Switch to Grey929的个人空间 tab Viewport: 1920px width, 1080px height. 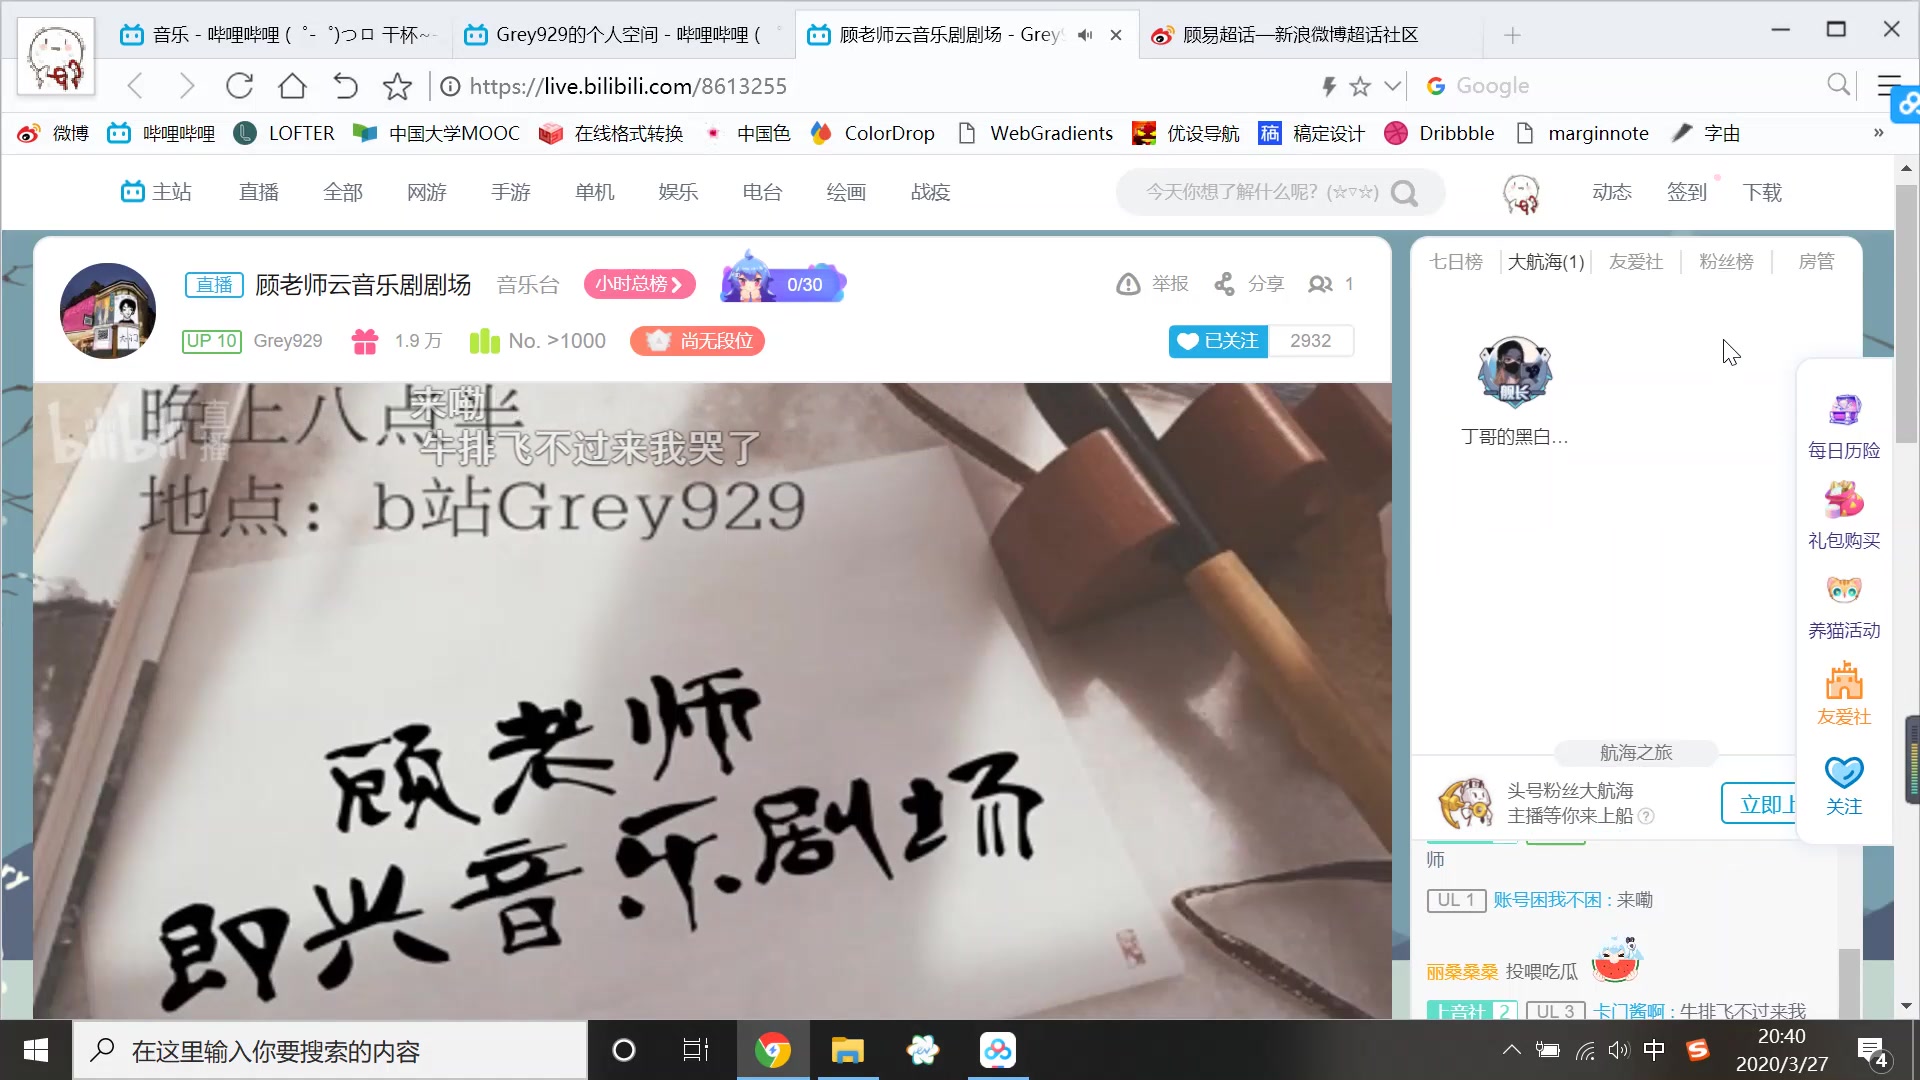coord(622,35)
